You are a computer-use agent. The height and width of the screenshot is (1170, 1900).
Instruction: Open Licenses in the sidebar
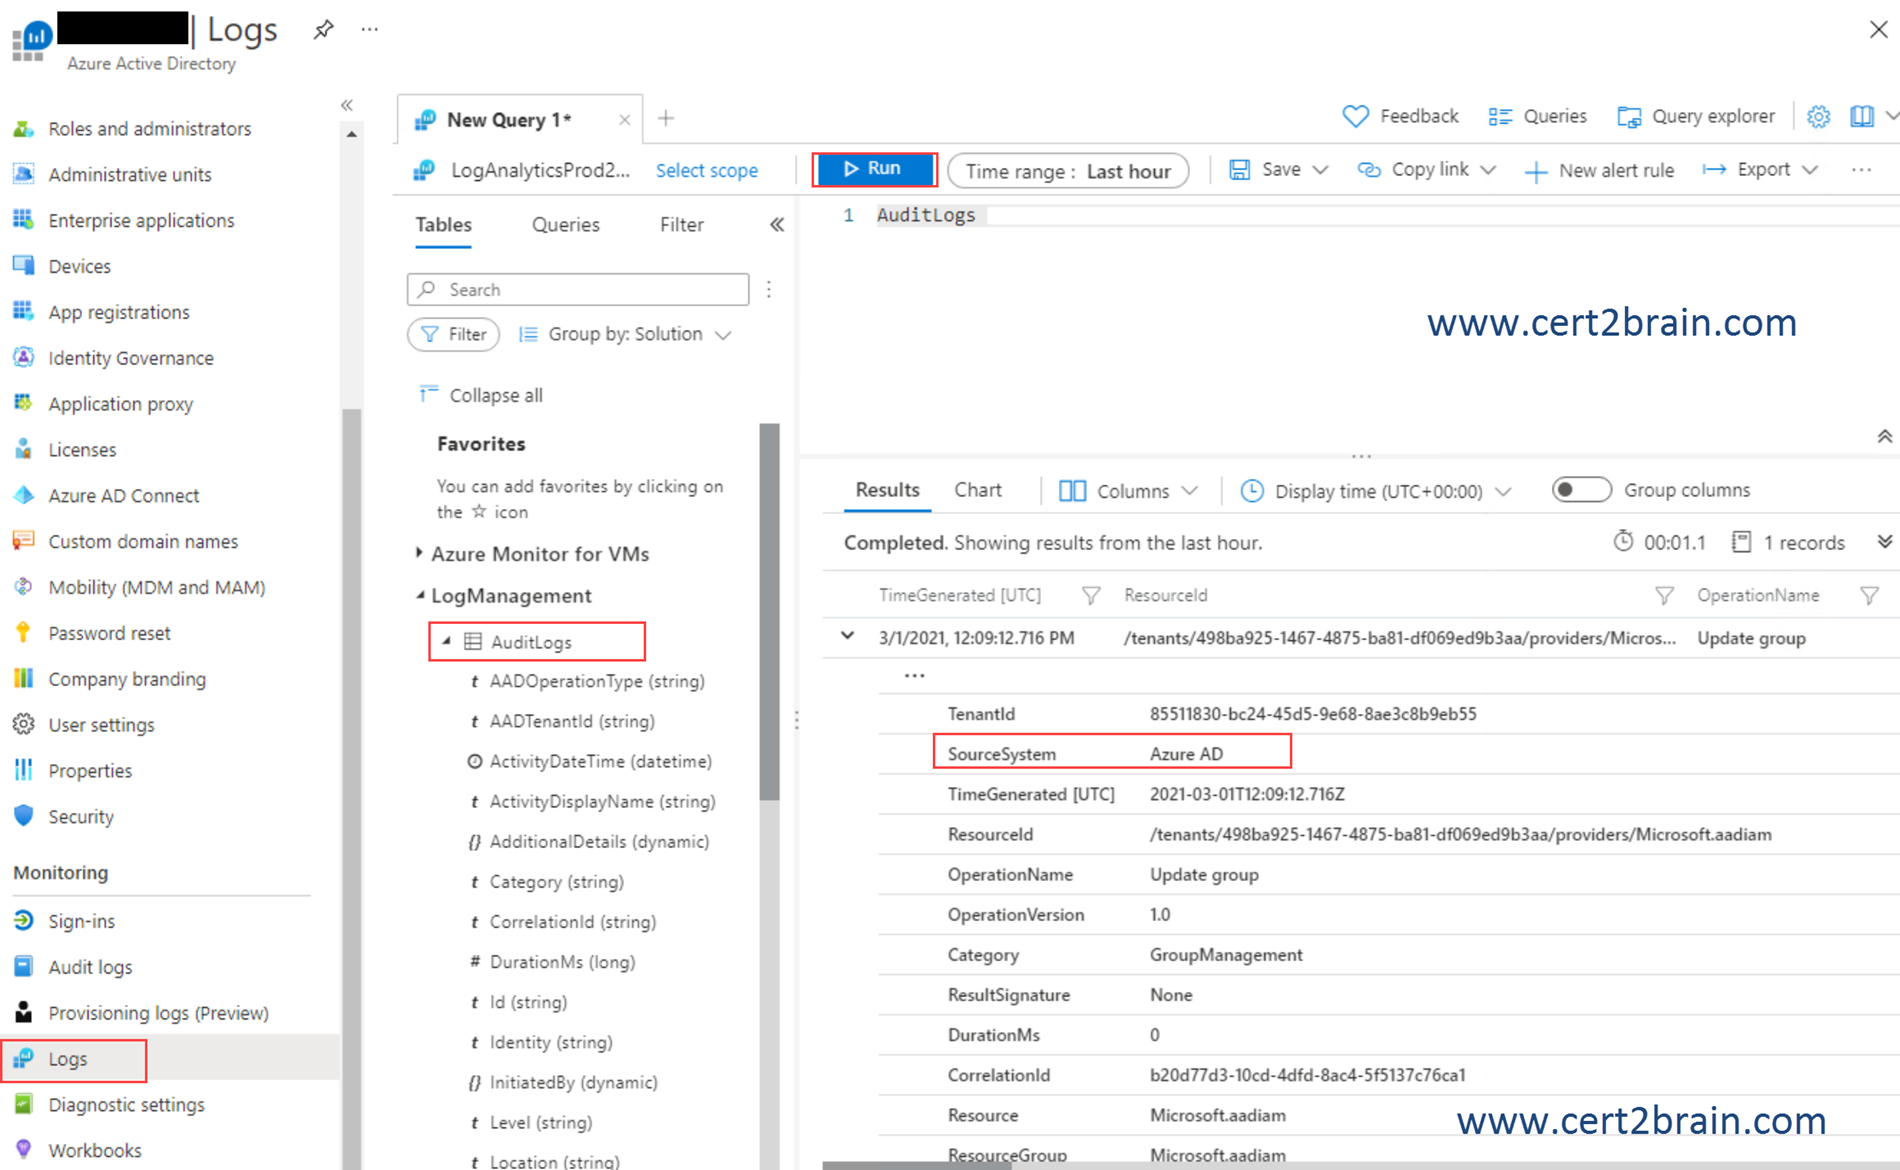coord(82,450)
